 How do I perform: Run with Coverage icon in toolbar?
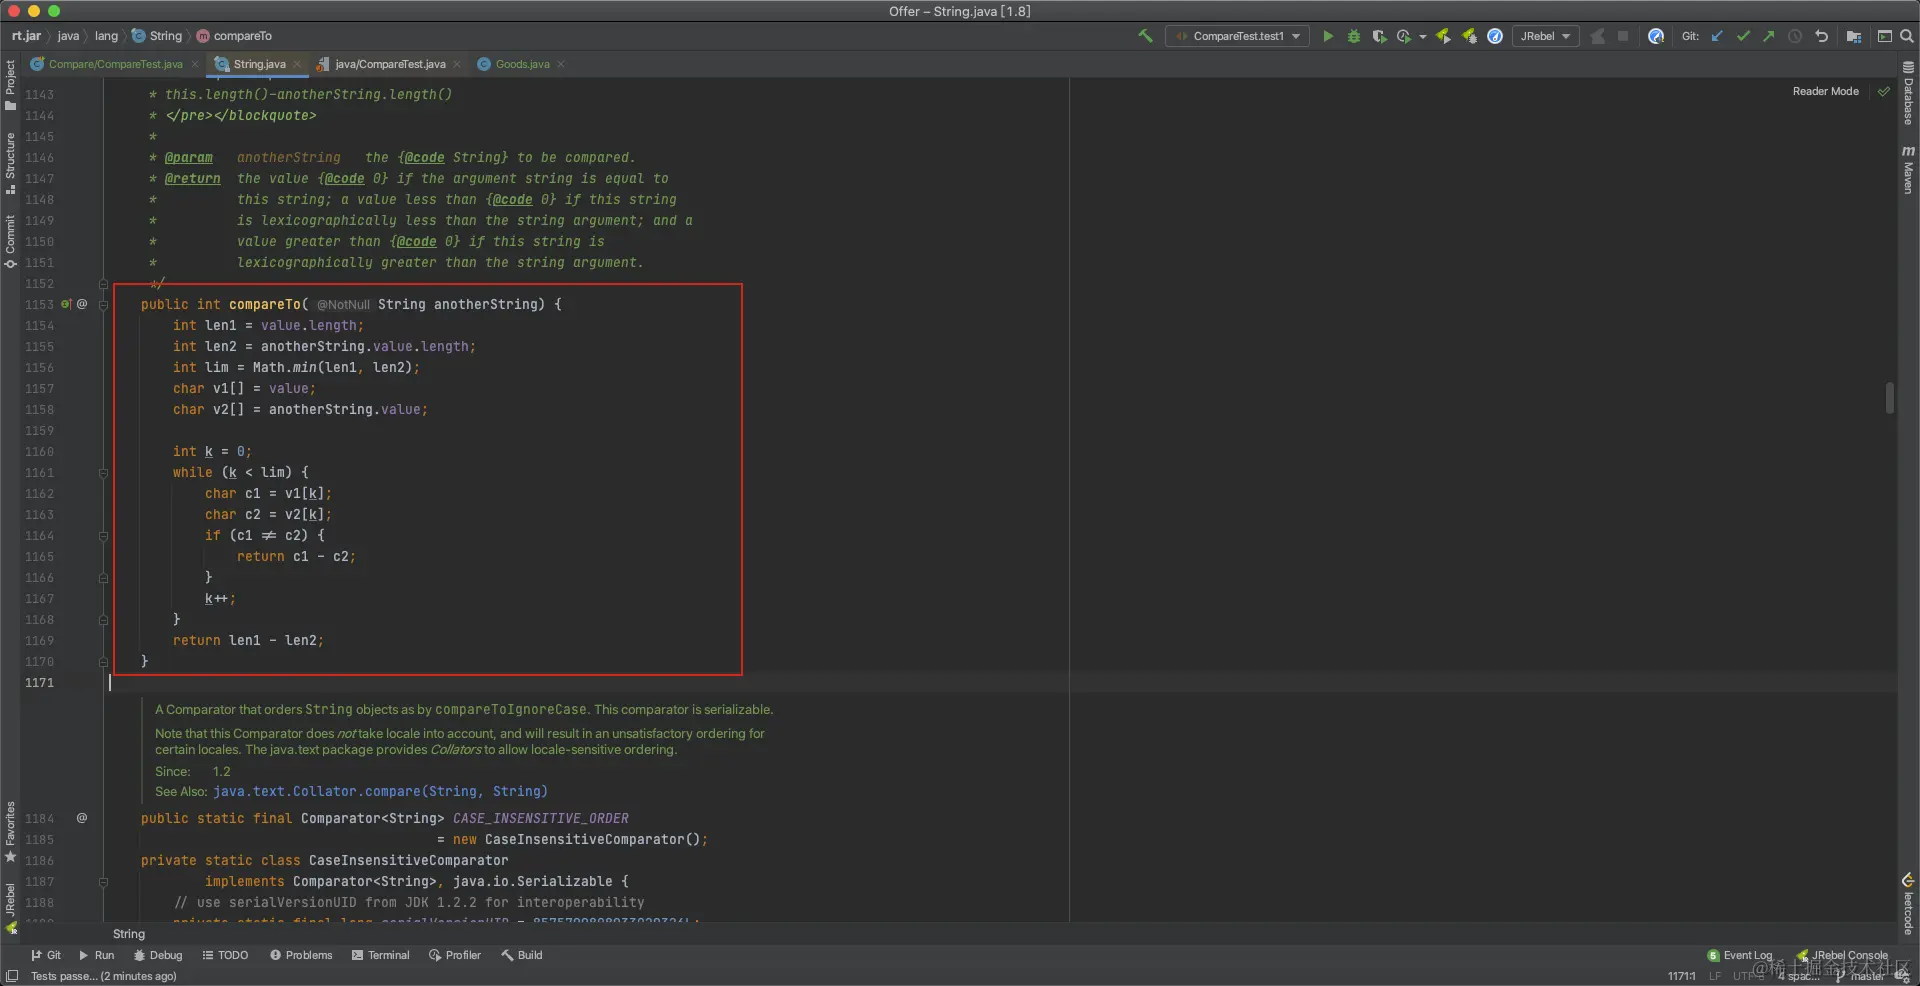pos(1380,36)
